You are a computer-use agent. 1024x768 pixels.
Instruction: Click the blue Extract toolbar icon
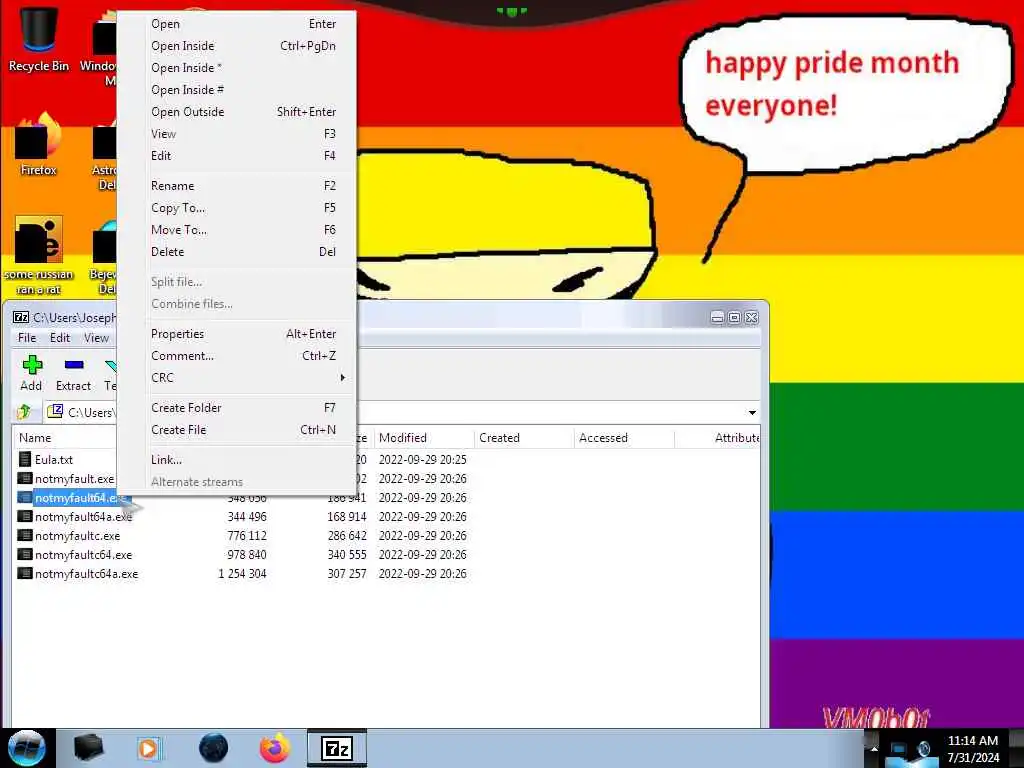point(74,364)
